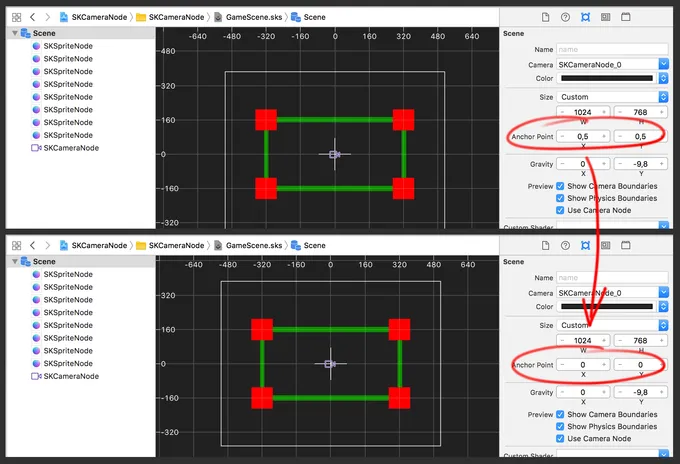Click Name field in lower window
Viewport: 680px width, 464px height.
tap(612, 278)
